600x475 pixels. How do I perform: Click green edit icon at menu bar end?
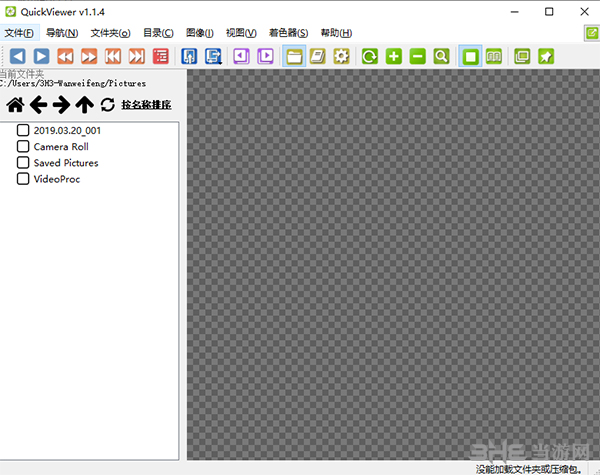click(x=592, y=33)
